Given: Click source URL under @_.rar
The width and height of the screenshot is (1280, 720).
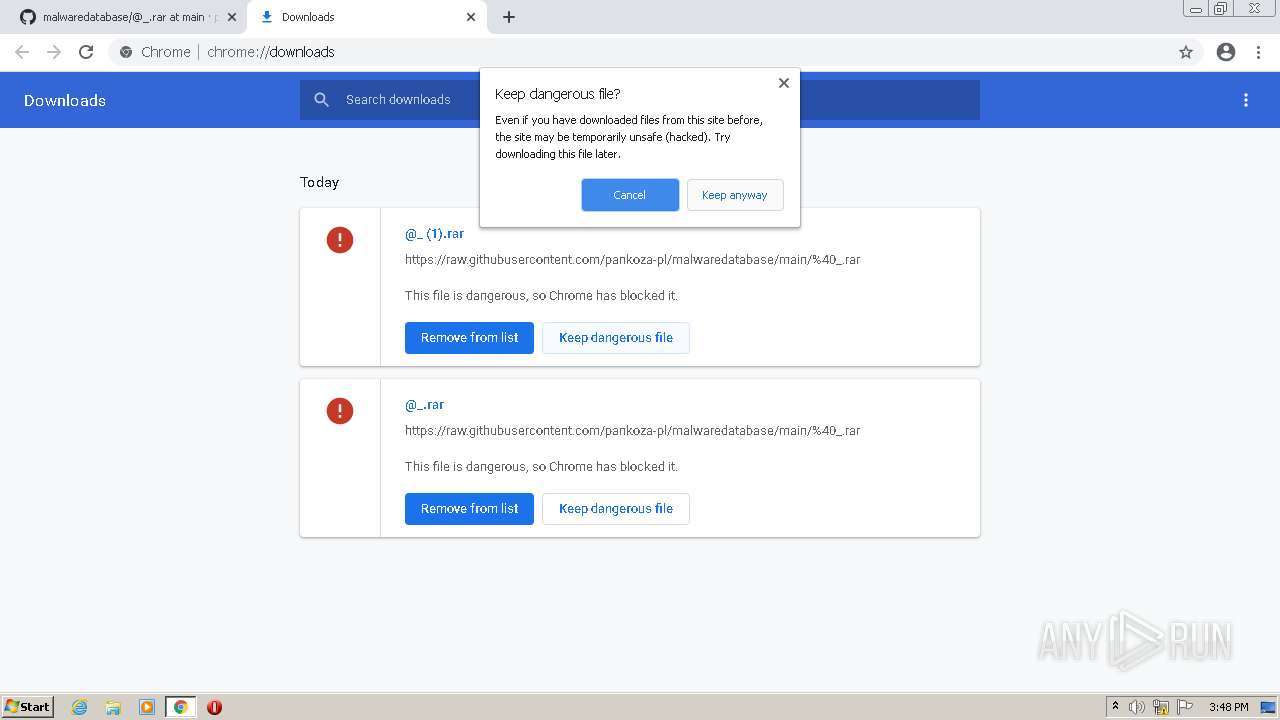Looking at the screenshot, I should coord(632,431).
